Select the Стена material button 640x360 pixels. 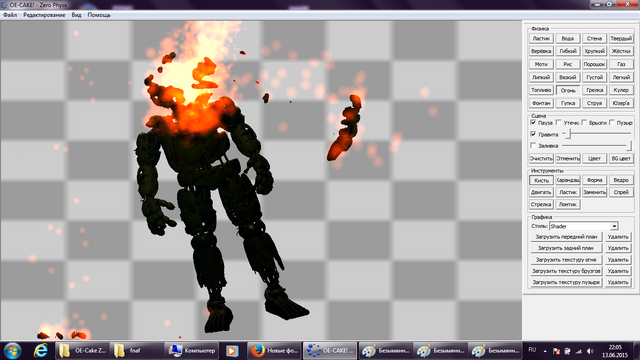[x=594, y=38]
